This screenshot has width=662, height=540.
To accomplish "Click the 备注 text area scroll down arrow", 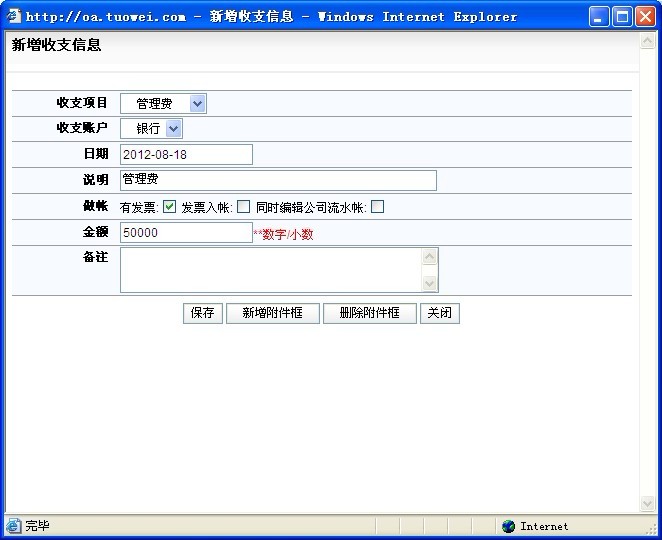I will [430, 284].
